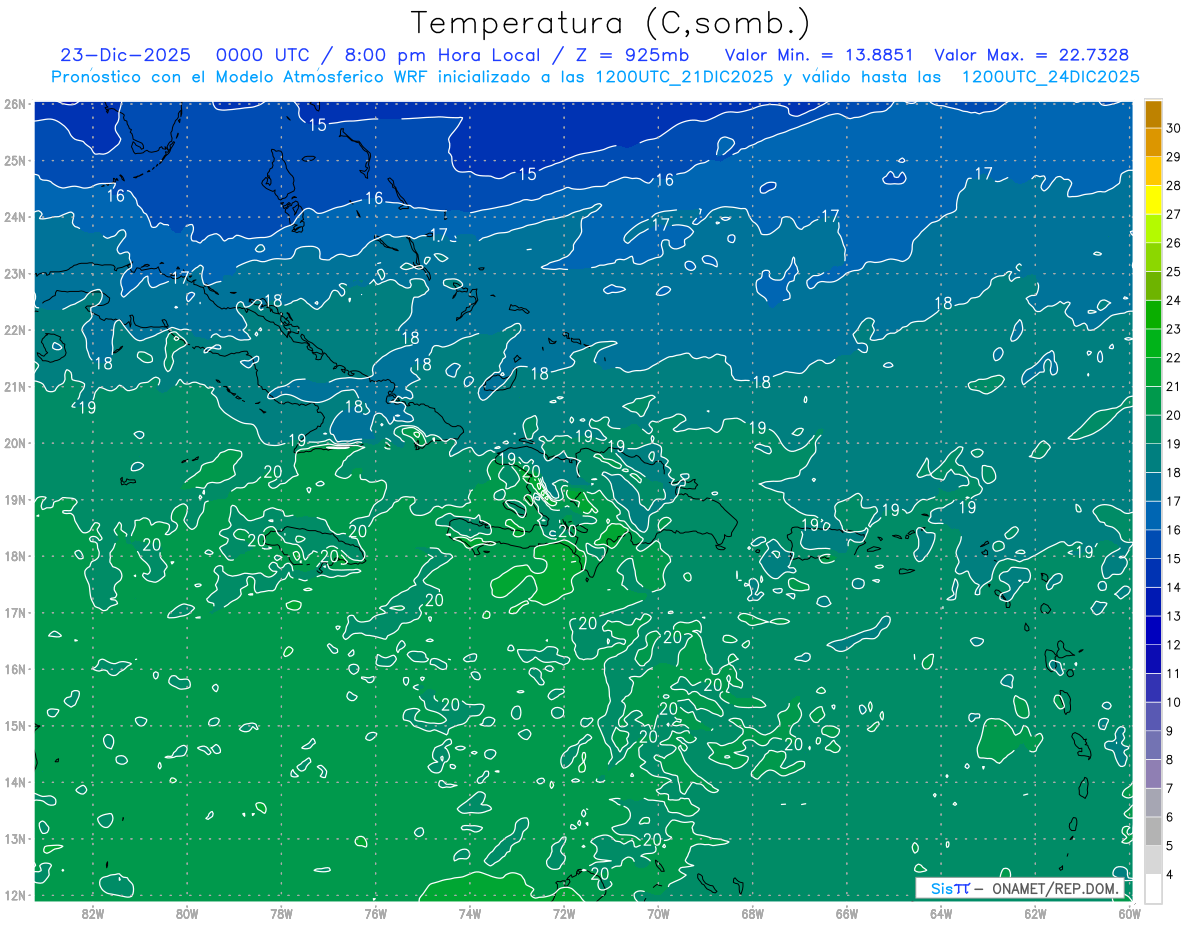The width and height of the screenshot is (1200, 927).
Task: Click the 14N latitude axis label
Action: click(x=14, y=782)
